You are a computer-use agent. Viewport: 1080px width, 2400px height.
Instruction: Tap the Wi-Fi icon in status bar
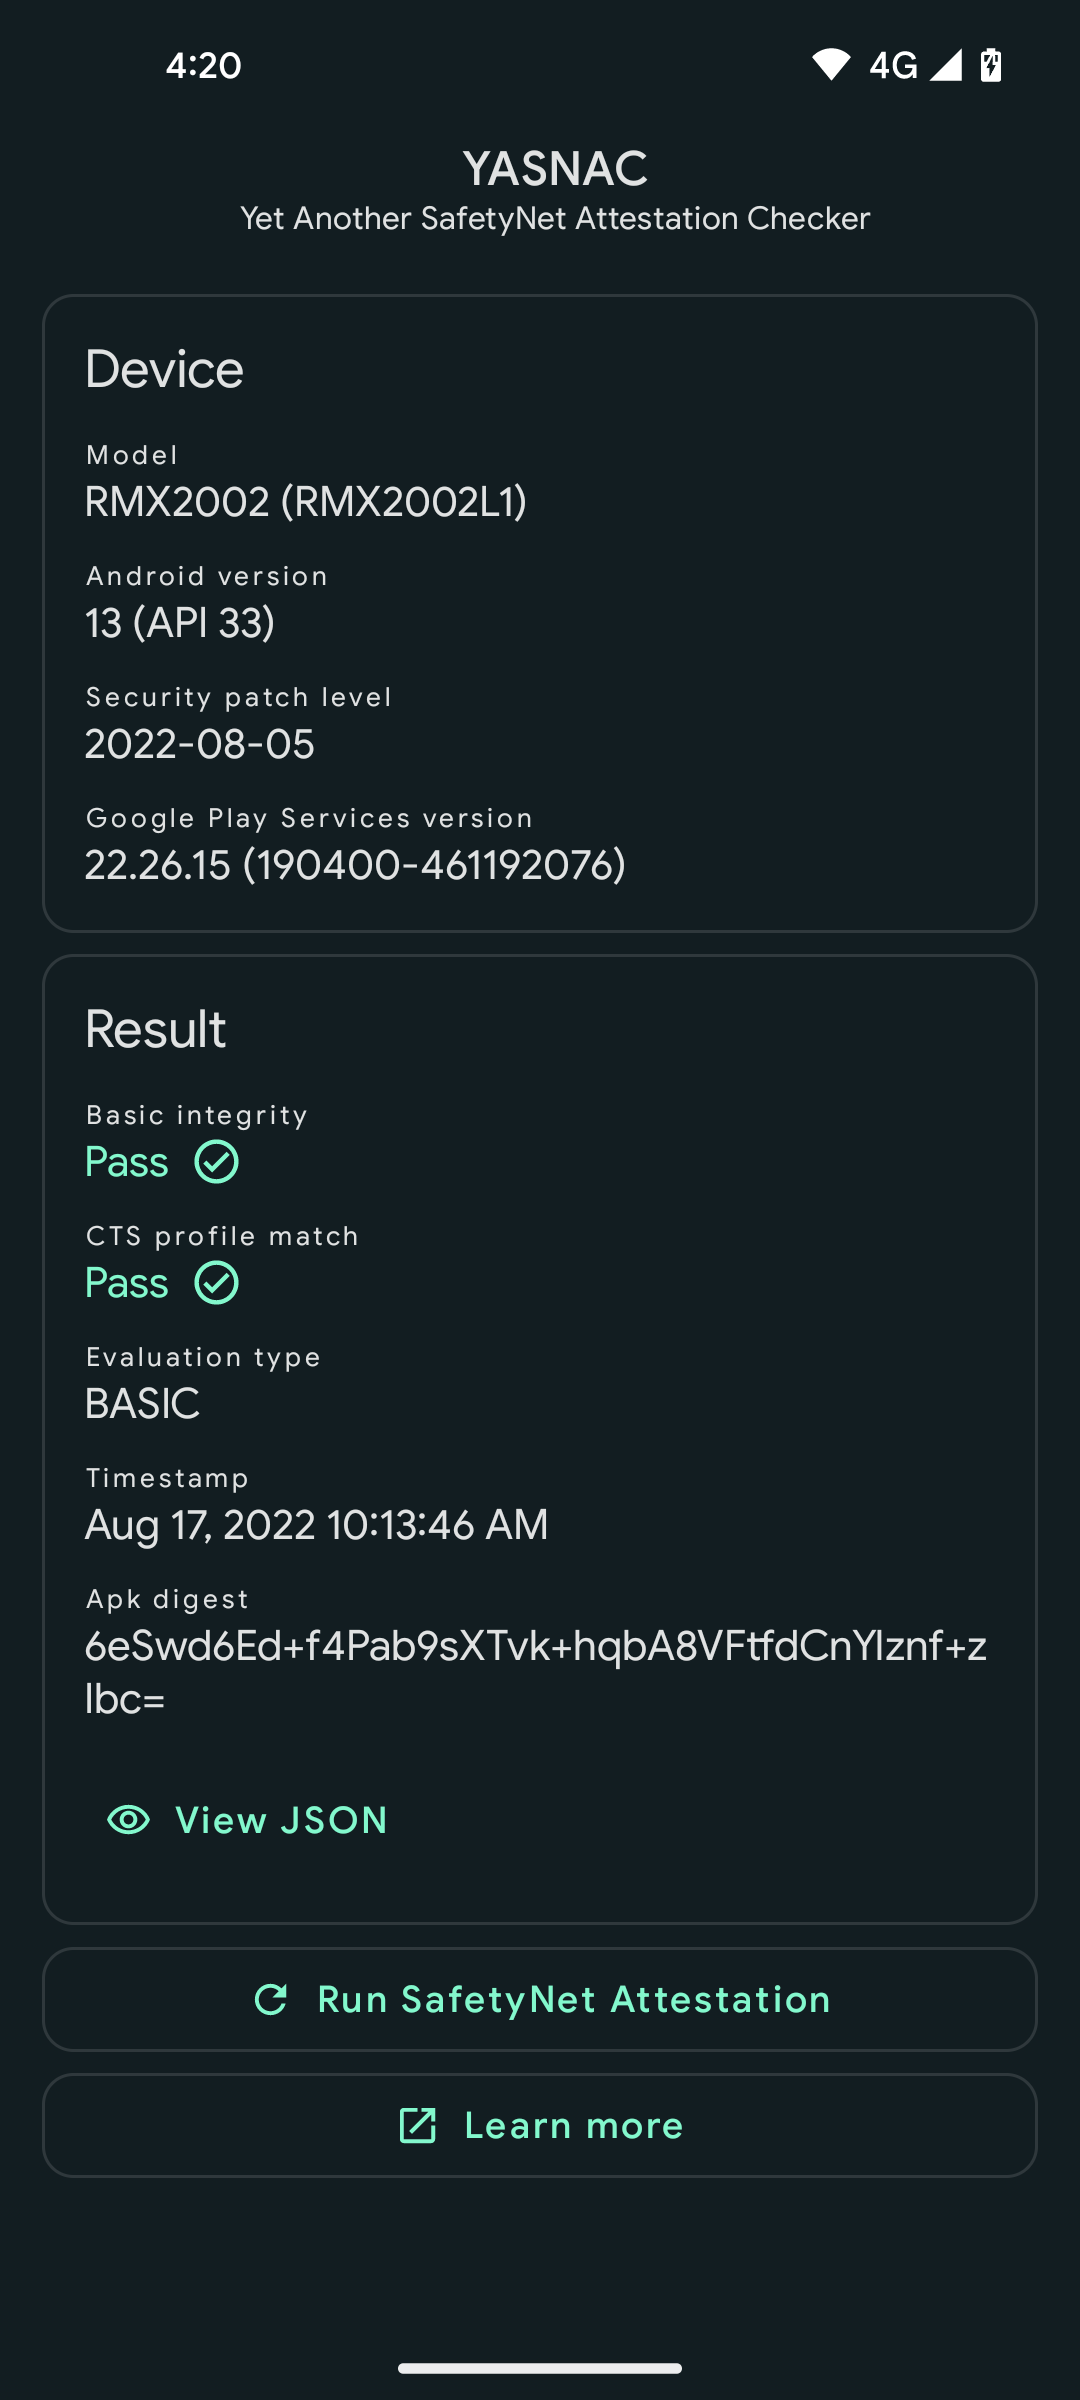coord(830,65)
